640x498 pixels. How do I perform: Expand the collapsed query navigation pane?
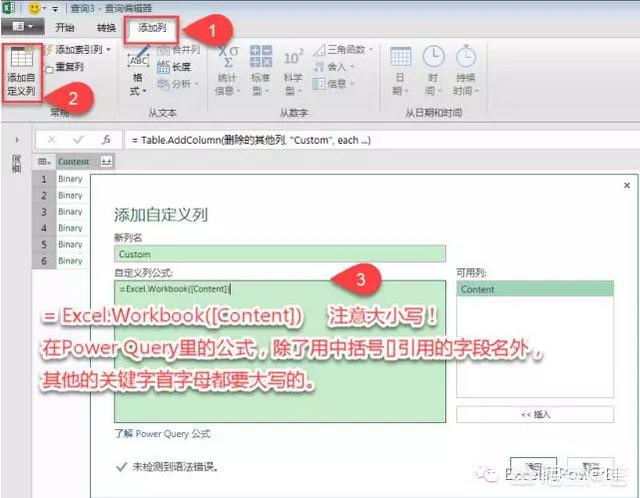click(17, 140)
